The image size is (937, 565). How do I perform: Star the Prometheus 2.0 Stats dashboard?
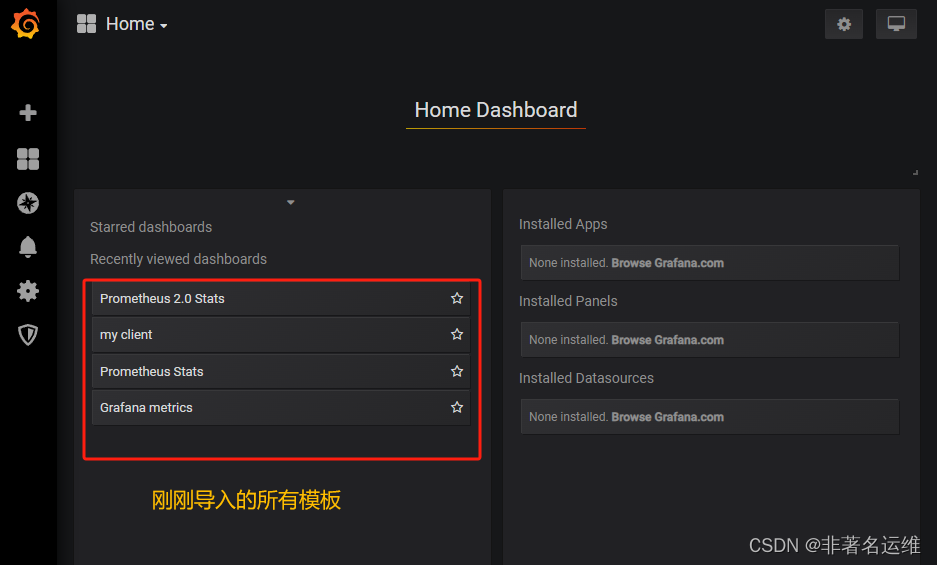(x=457, y=298)
